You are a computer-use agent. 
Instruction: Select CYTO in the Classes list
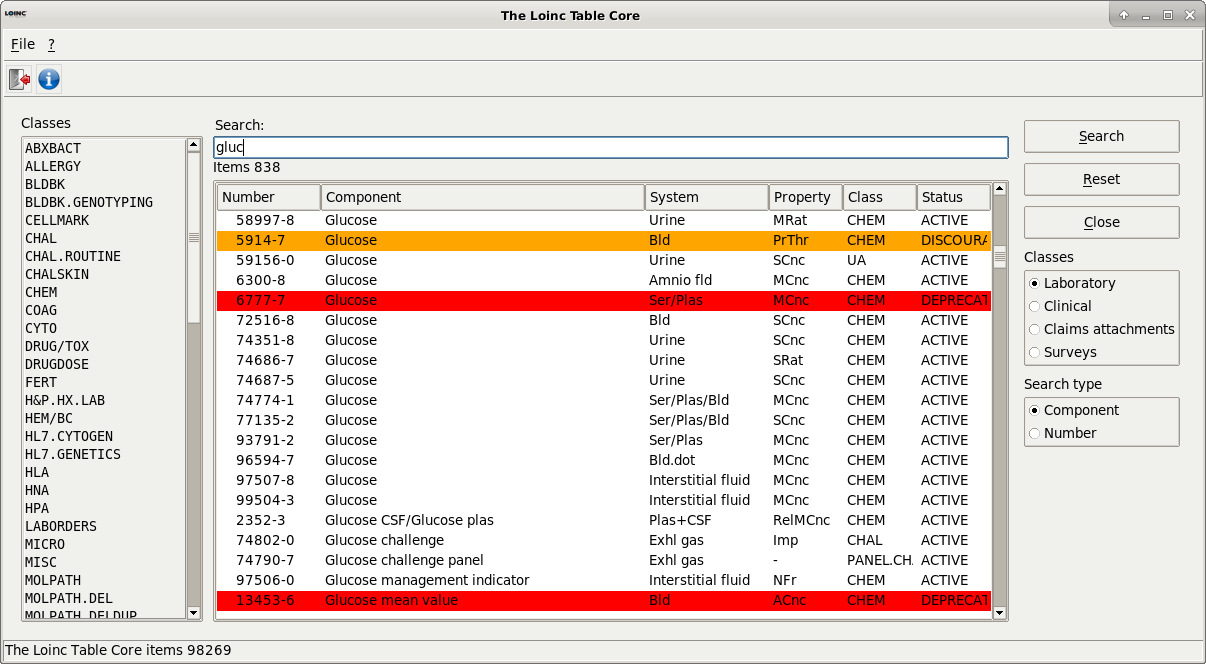pos(104,328)
